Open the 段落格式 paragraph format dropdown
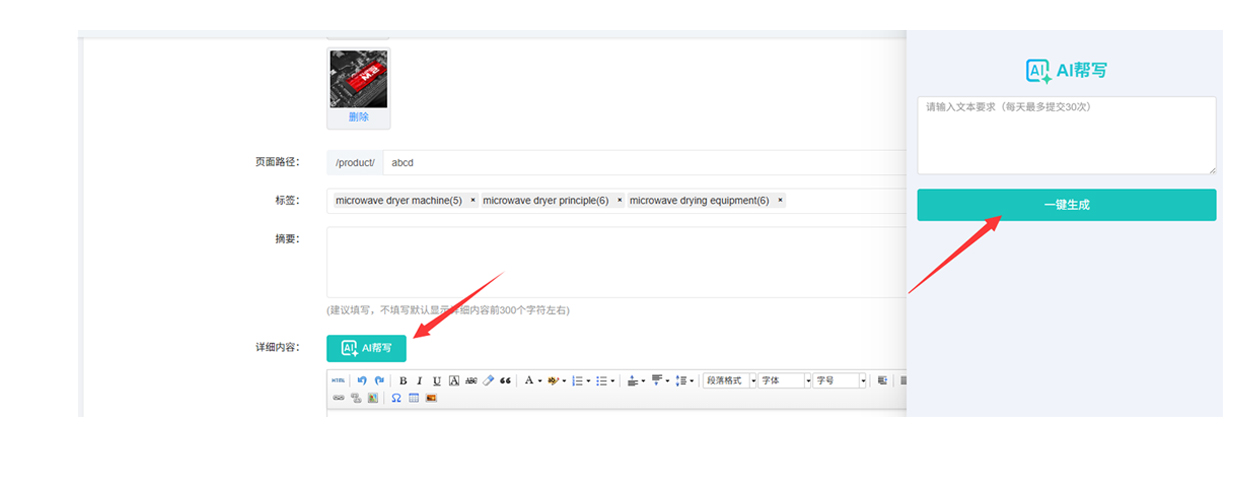This screenshot has height=480, width=1240. pos(730,381)
